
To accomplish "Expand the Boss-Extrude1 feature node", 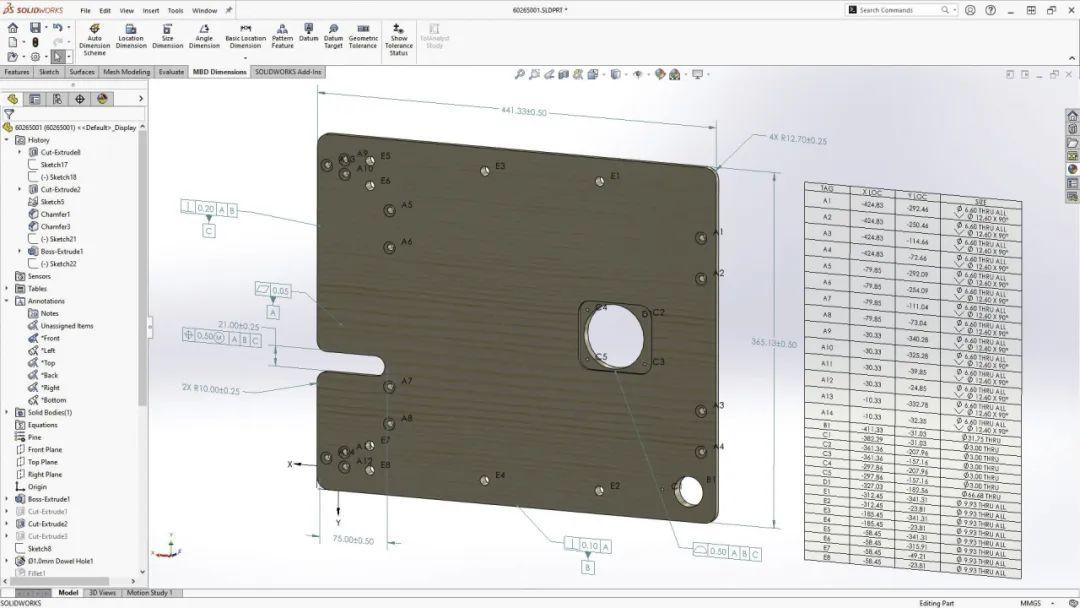I will [x=19, y=250].
